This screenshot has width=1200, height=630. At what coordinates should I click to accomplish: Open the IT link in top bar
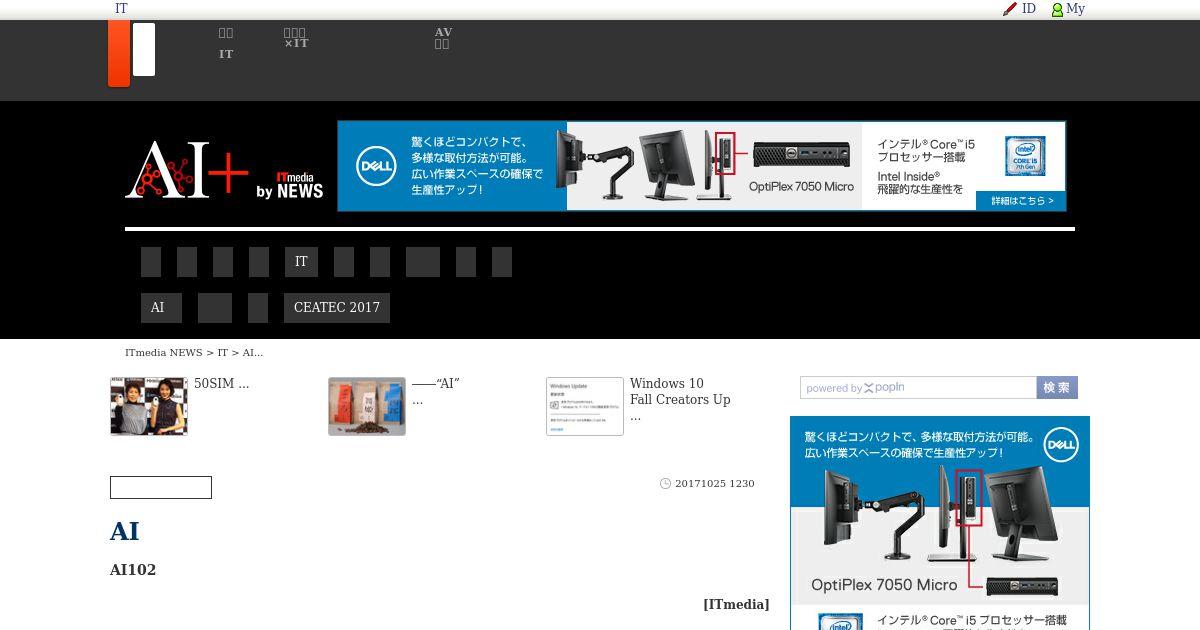tap(121, 9)
